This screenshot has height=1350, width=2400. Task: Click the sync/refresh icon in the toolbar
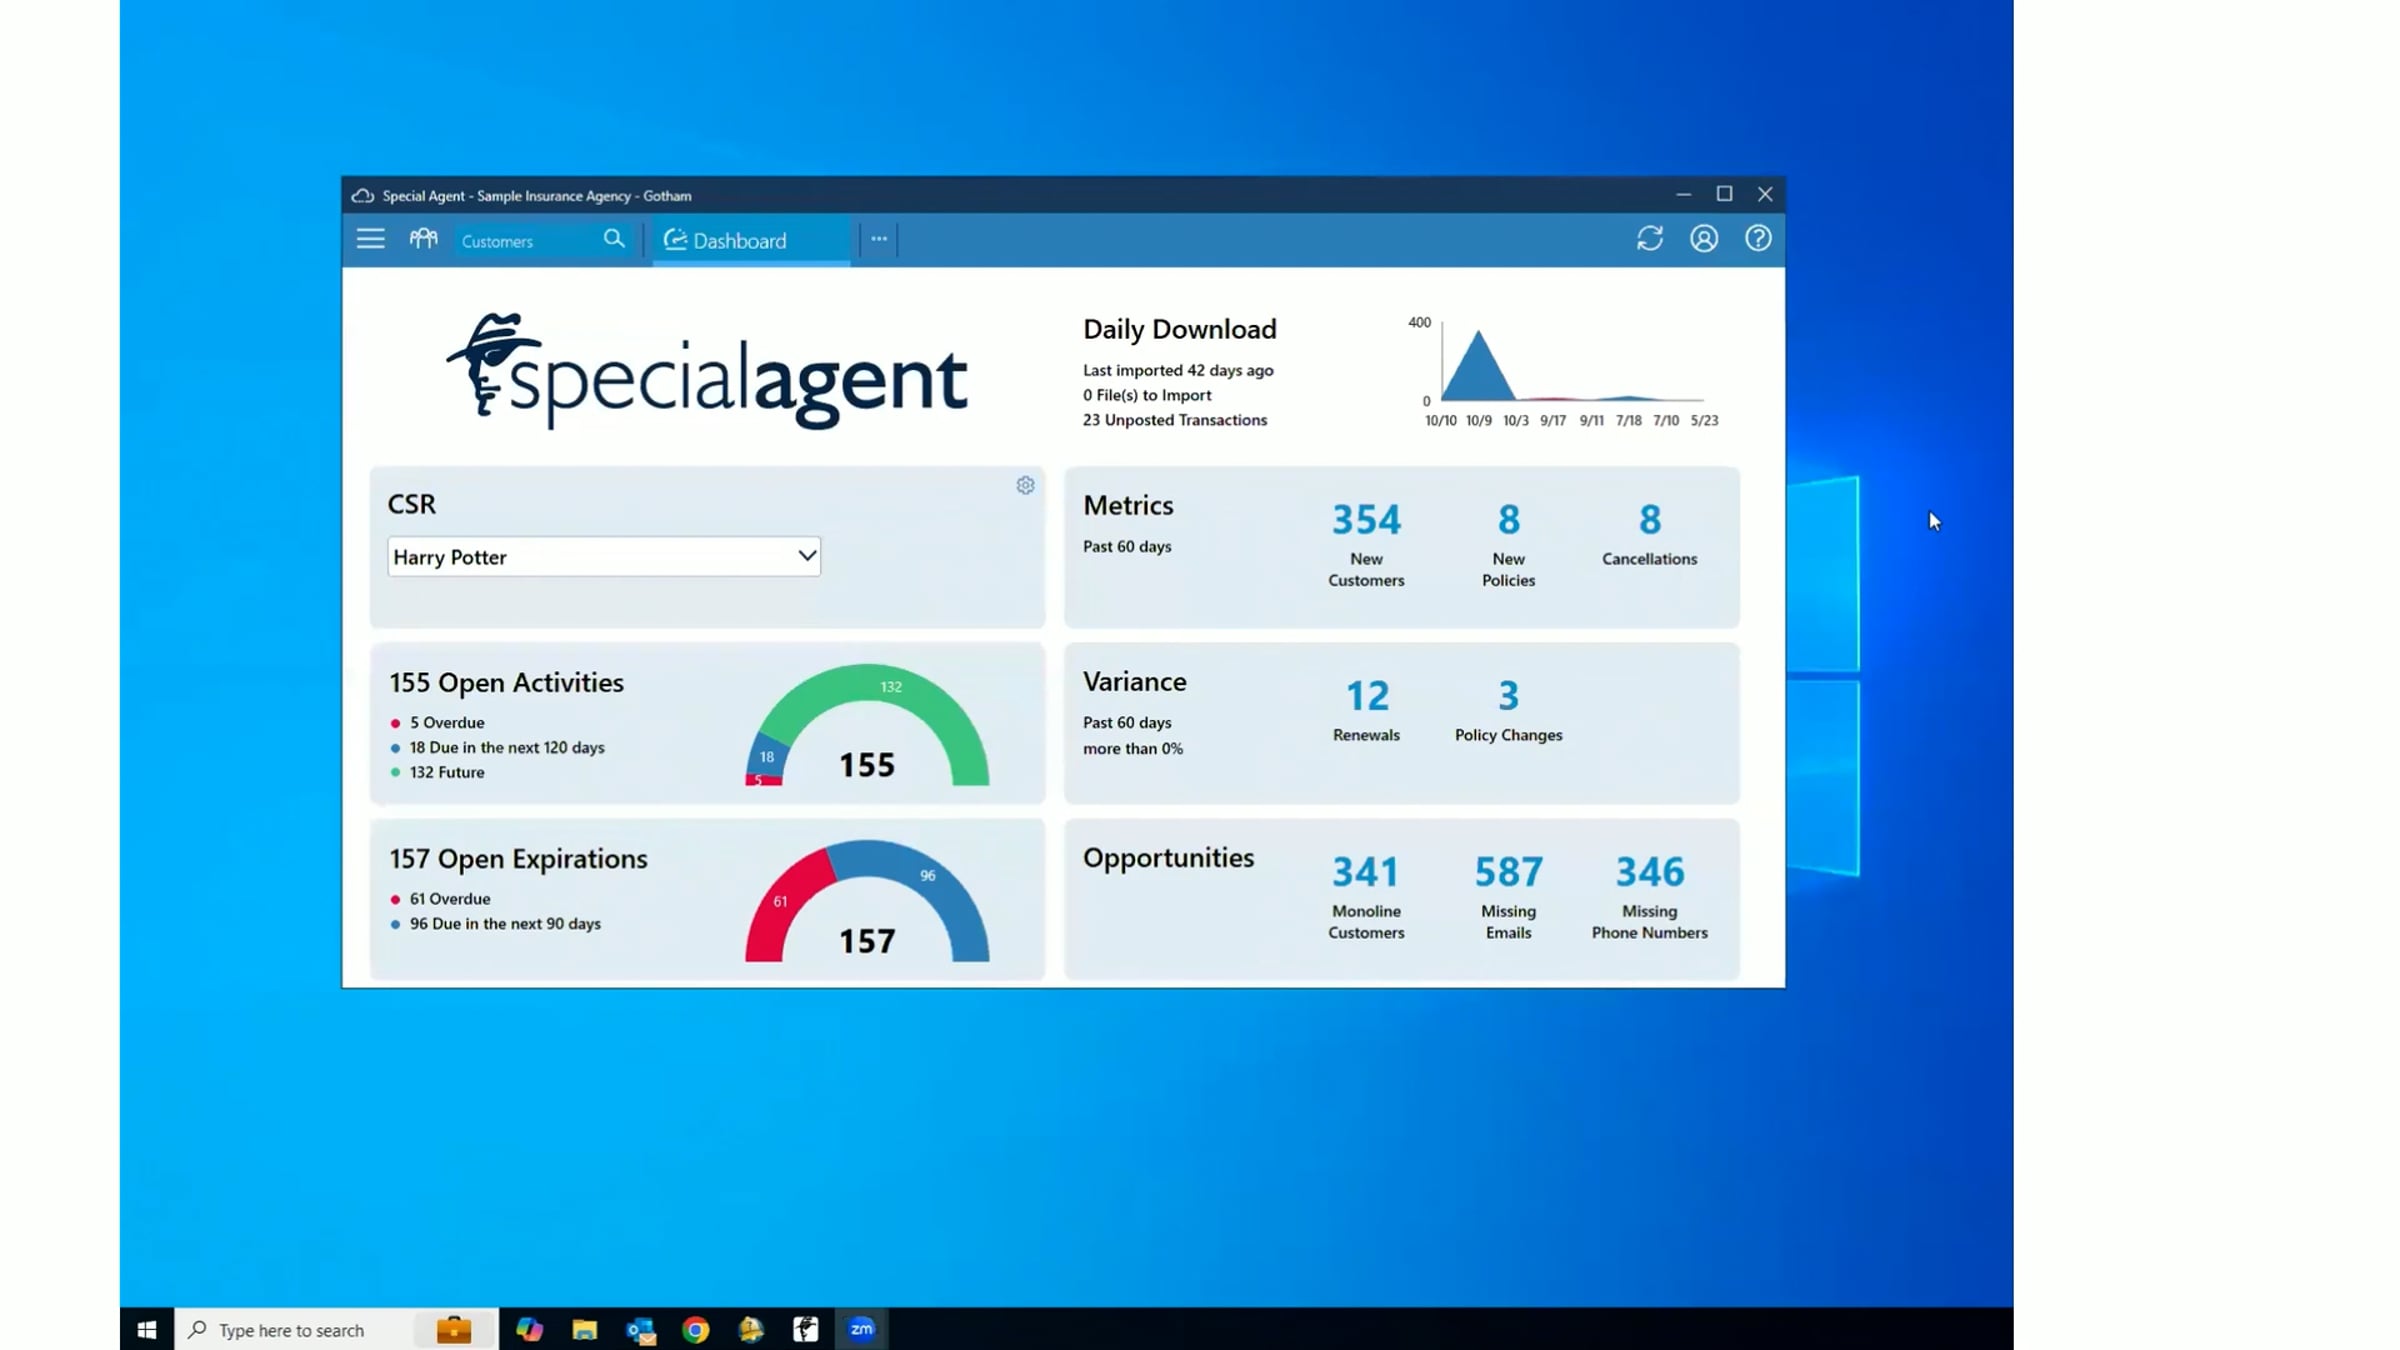coord(1650,238)
